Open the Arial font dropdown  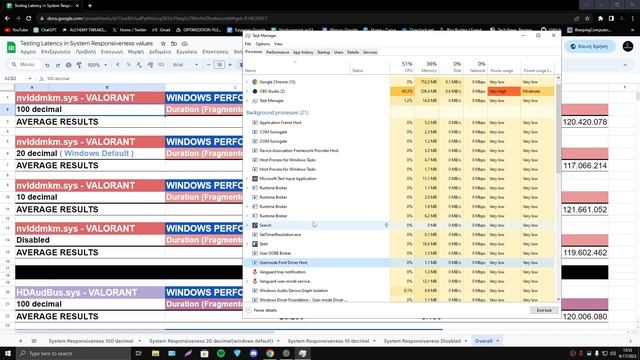pyautogui.click(x=185, y=65)
